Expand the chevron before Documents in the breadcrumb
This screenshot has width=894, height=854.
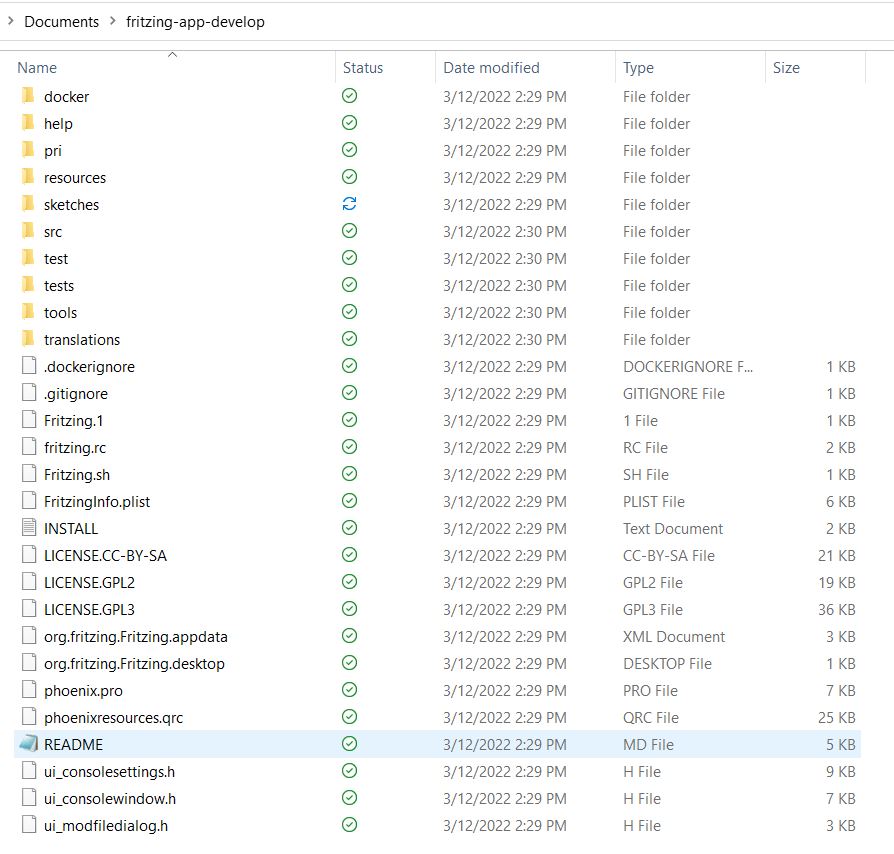(x=12, y=20)
